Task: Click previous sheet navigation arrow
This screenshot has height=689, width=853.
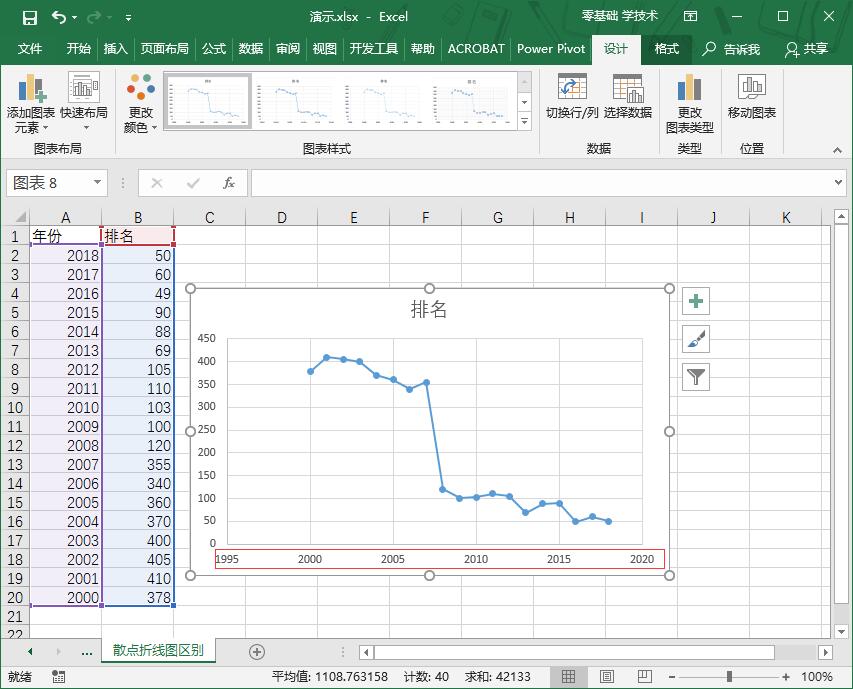Action: click(29, 651)
